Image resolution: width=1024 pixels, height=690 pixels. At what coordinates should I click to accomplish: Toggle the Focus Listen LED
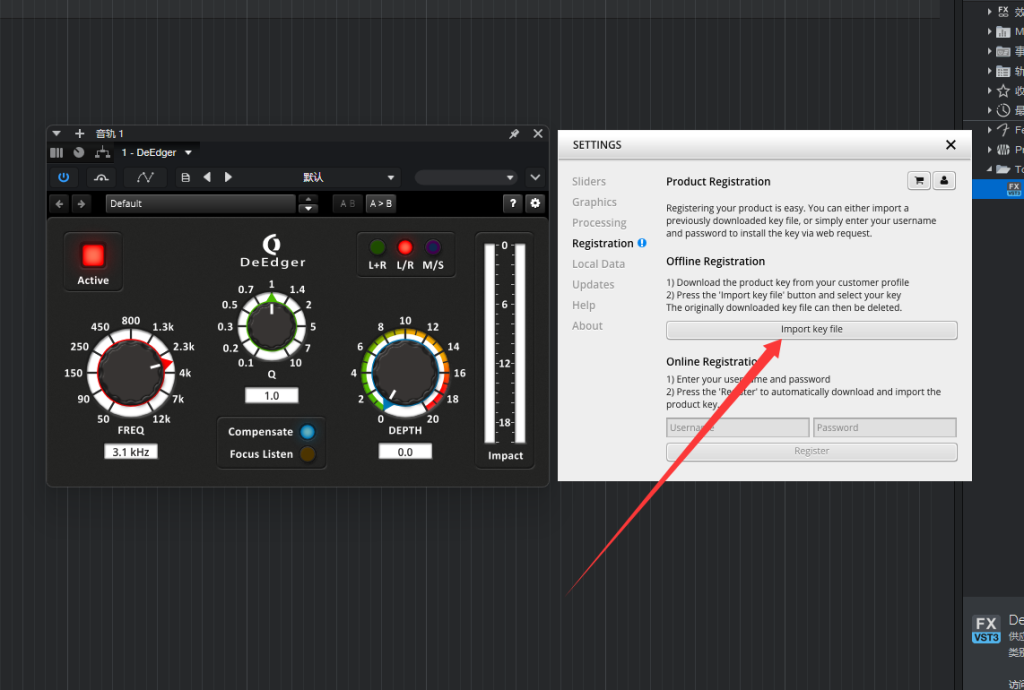click(307, 454)
